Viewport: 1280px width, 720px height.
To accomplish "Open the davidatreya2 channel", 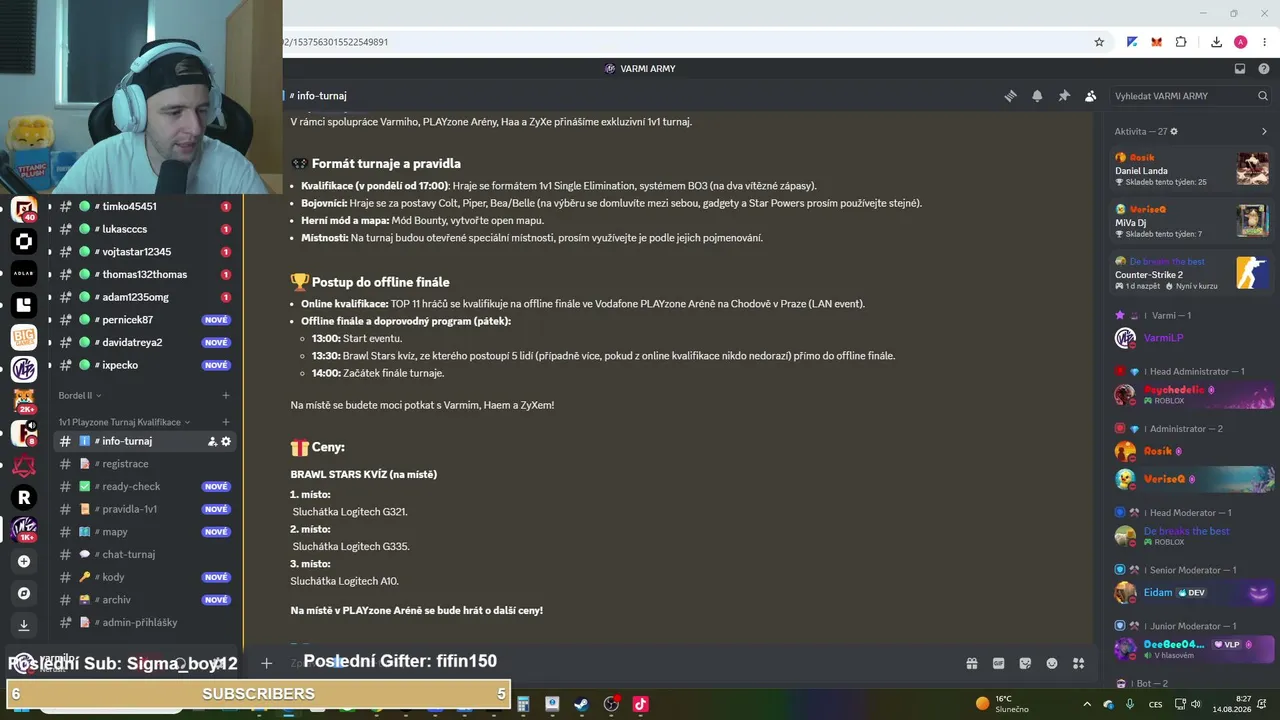I will coord(145,342).
